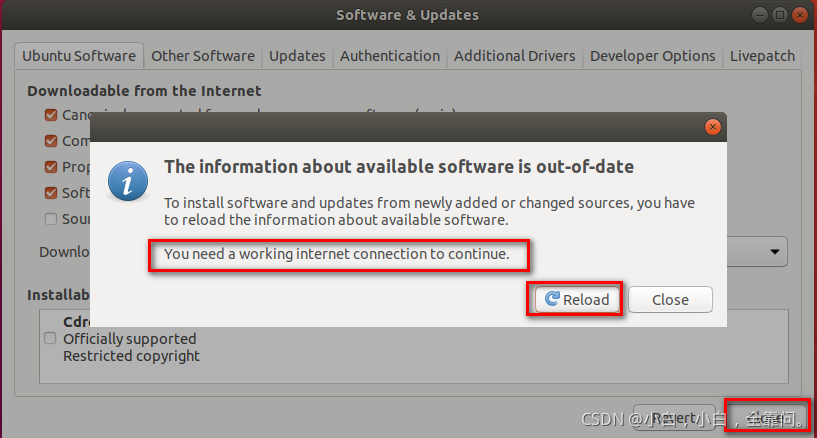Open the Updates tab
Viewport: 817px width, 438px height.
(297, 56)
